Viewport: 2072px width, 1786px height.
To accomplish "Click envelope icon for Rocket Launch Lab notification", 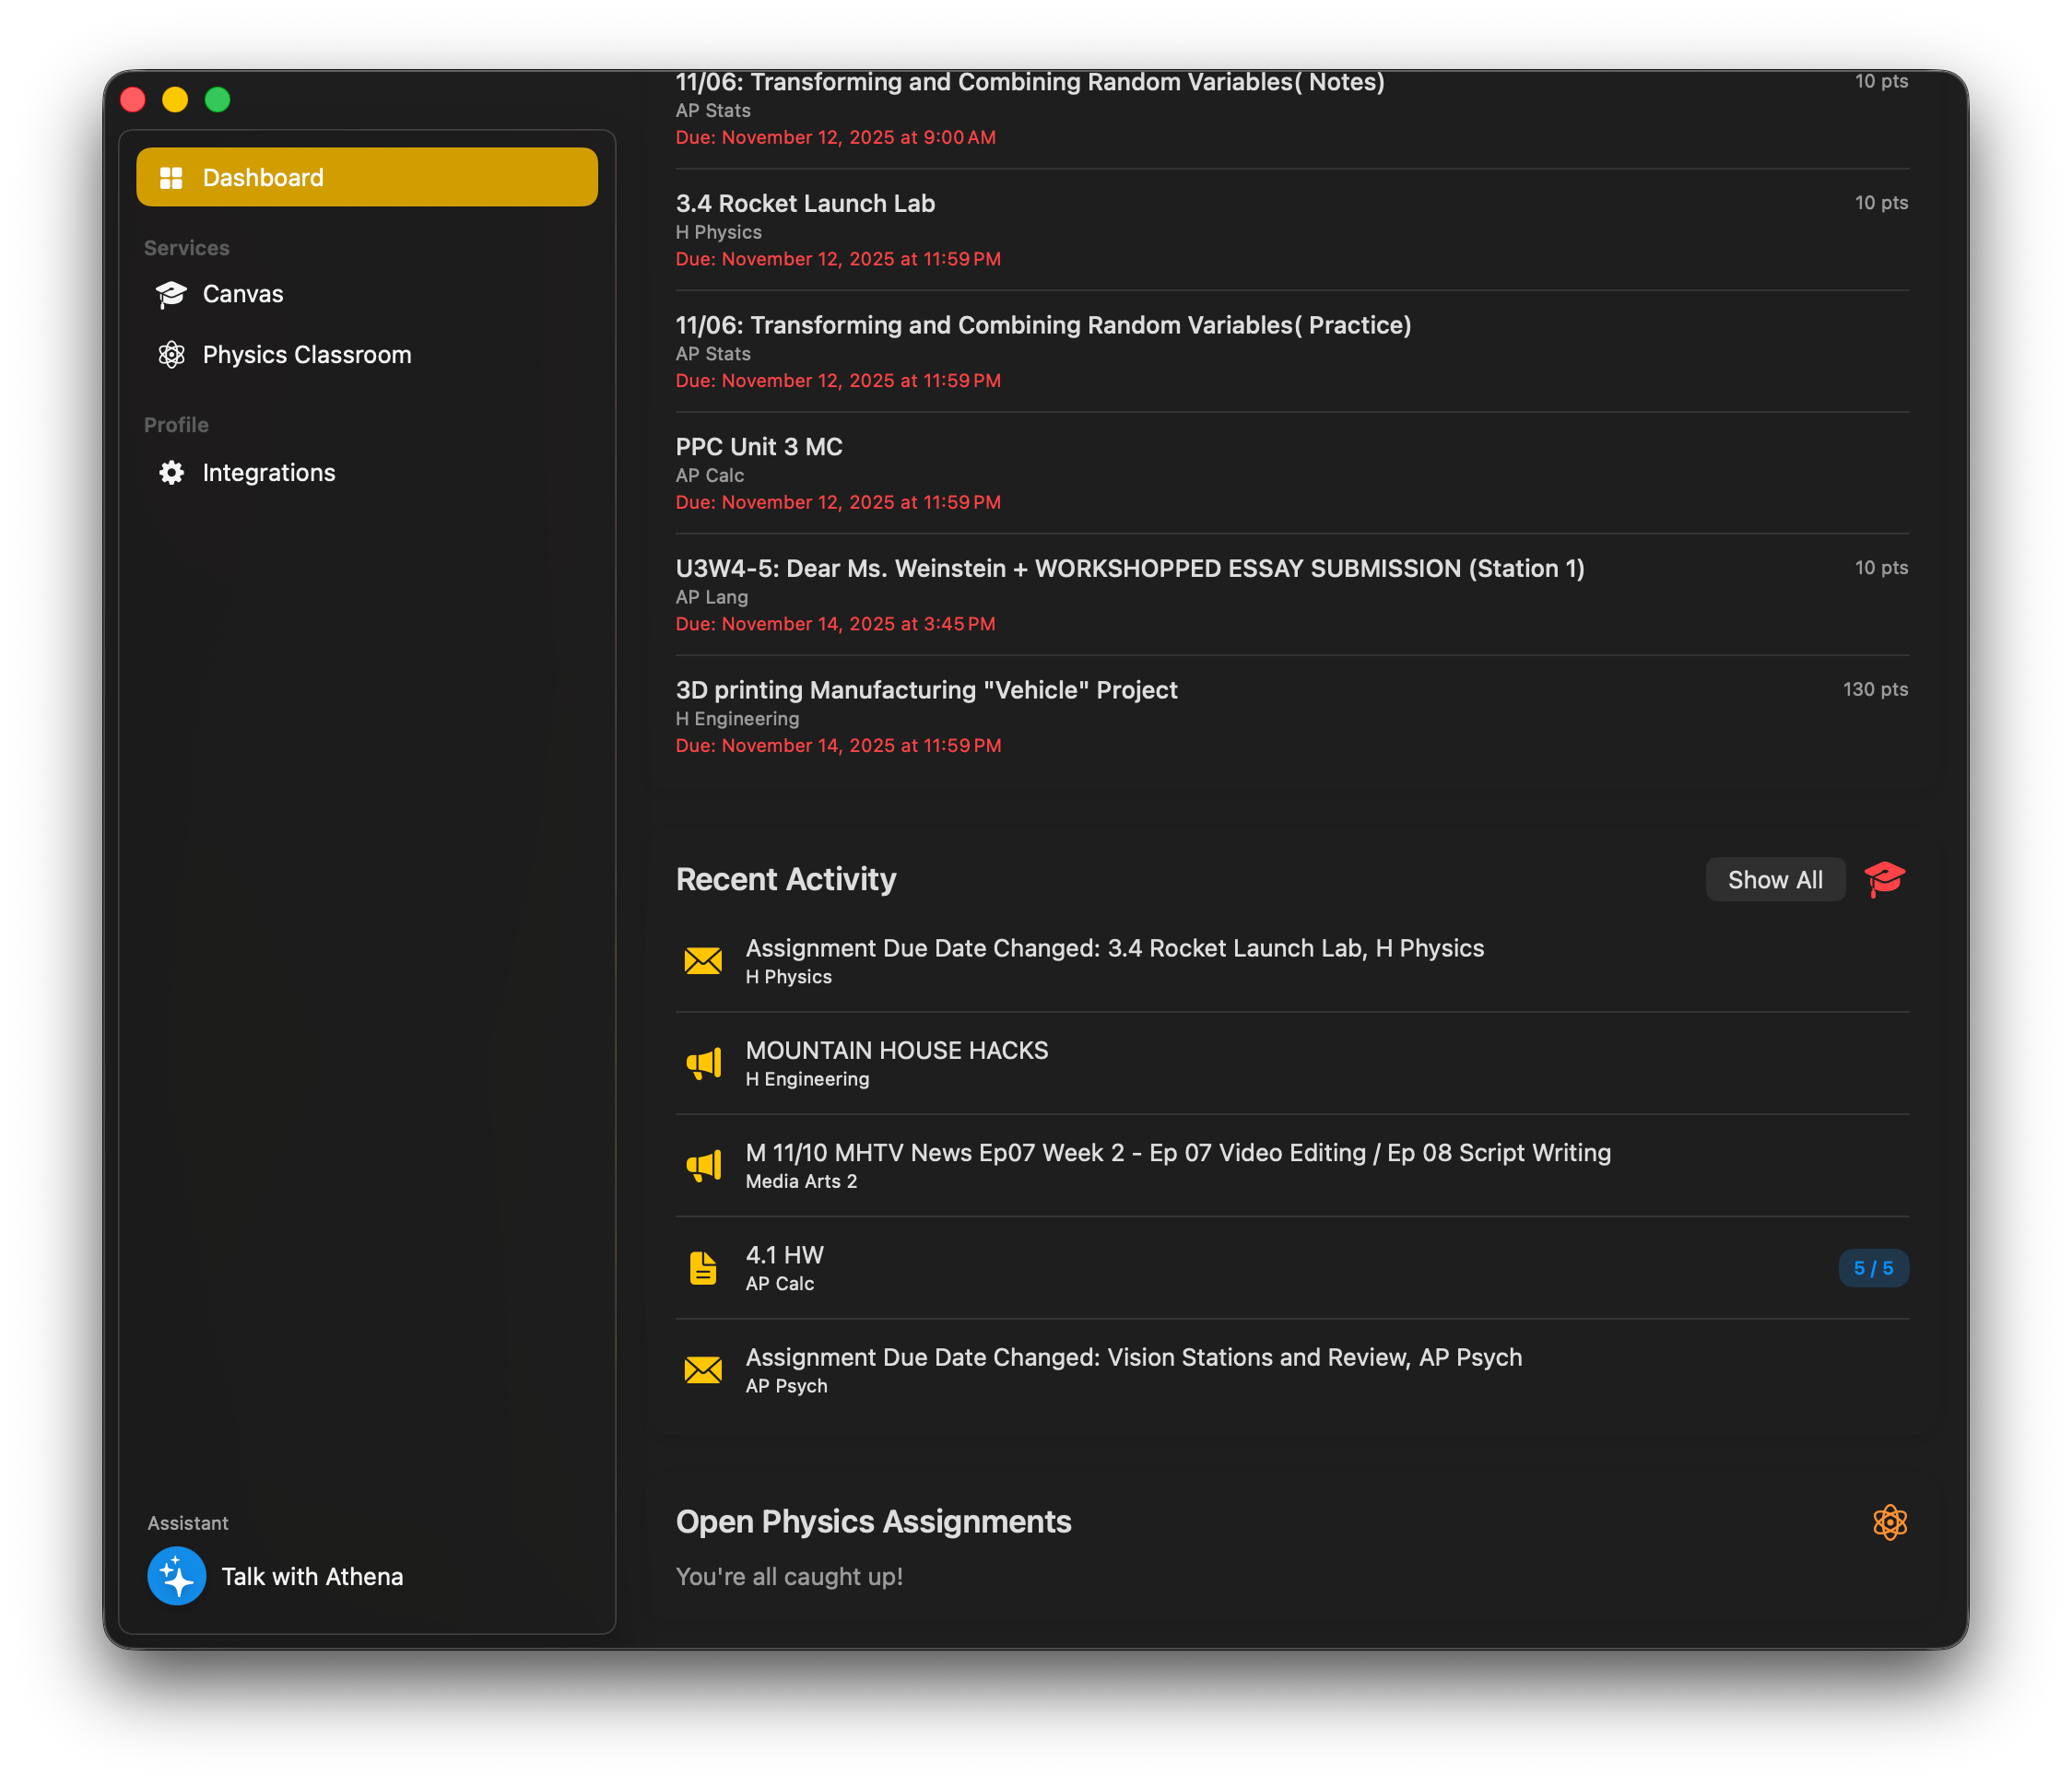I will [703, 961].
